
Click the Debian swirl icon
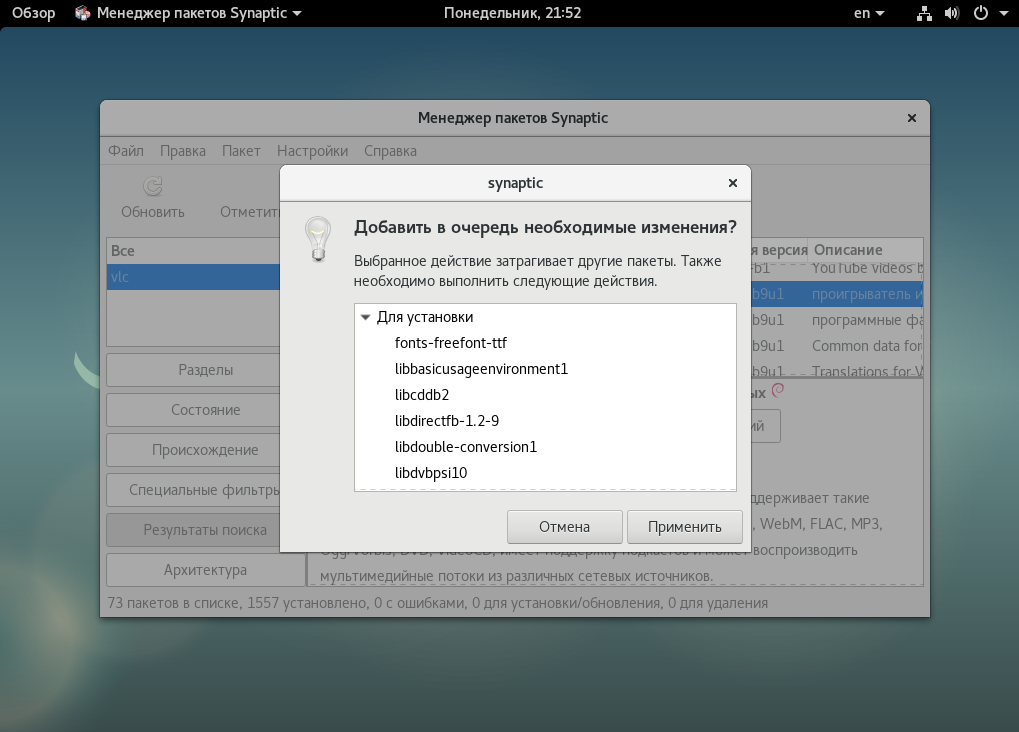778,390
